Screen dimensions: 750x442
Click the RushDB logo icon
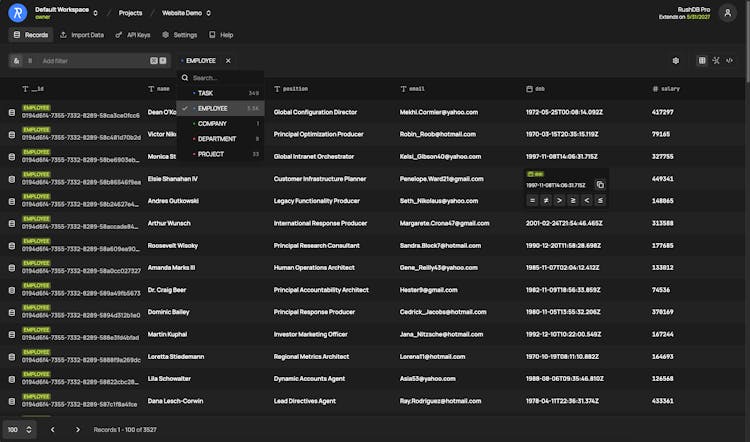pyautogui.click(x=17, y=12)
